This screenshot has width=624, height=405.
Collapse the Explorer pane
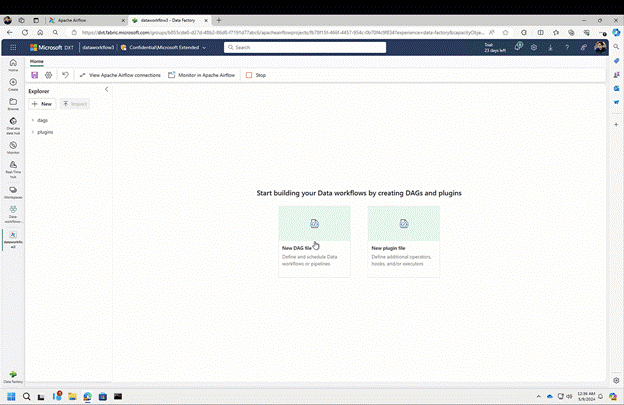tap(106, 89)
